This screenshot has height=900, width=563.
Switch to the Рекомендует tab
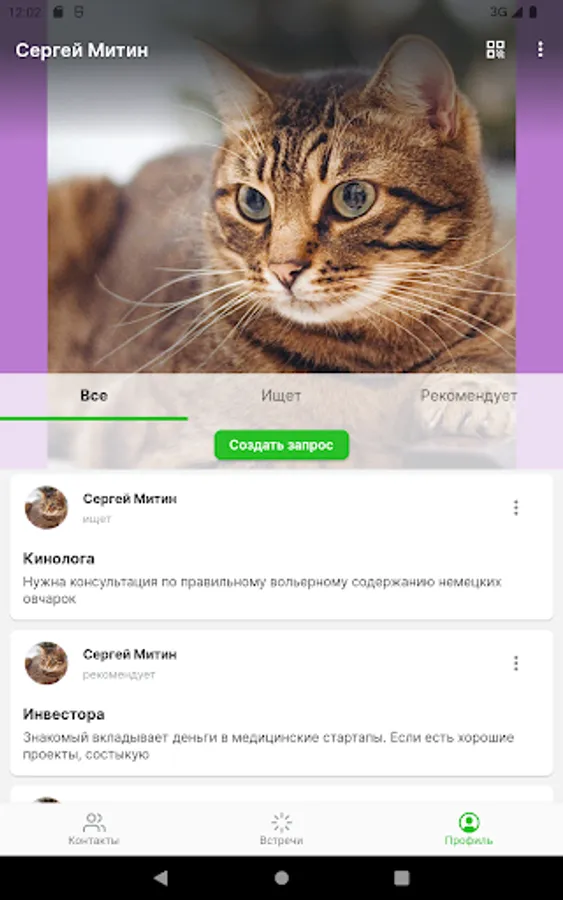click(469, 396)
